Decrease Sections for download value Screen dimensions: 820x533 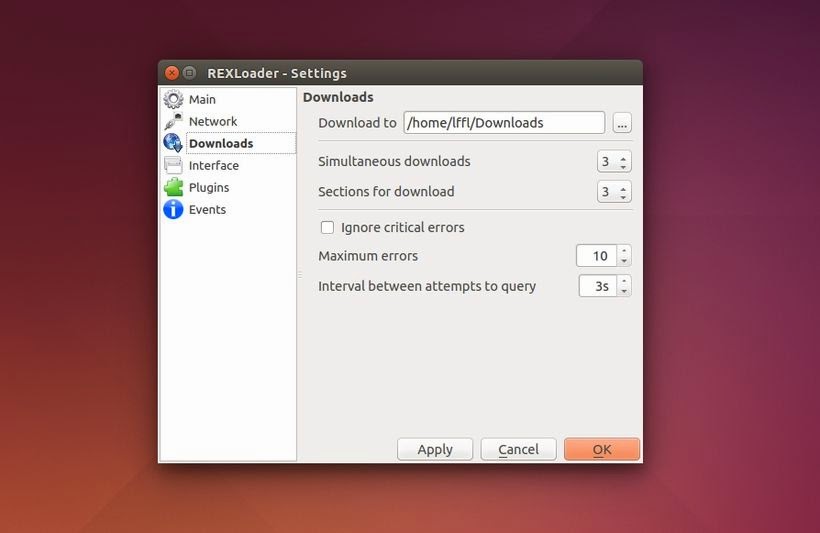click(623, 196)
